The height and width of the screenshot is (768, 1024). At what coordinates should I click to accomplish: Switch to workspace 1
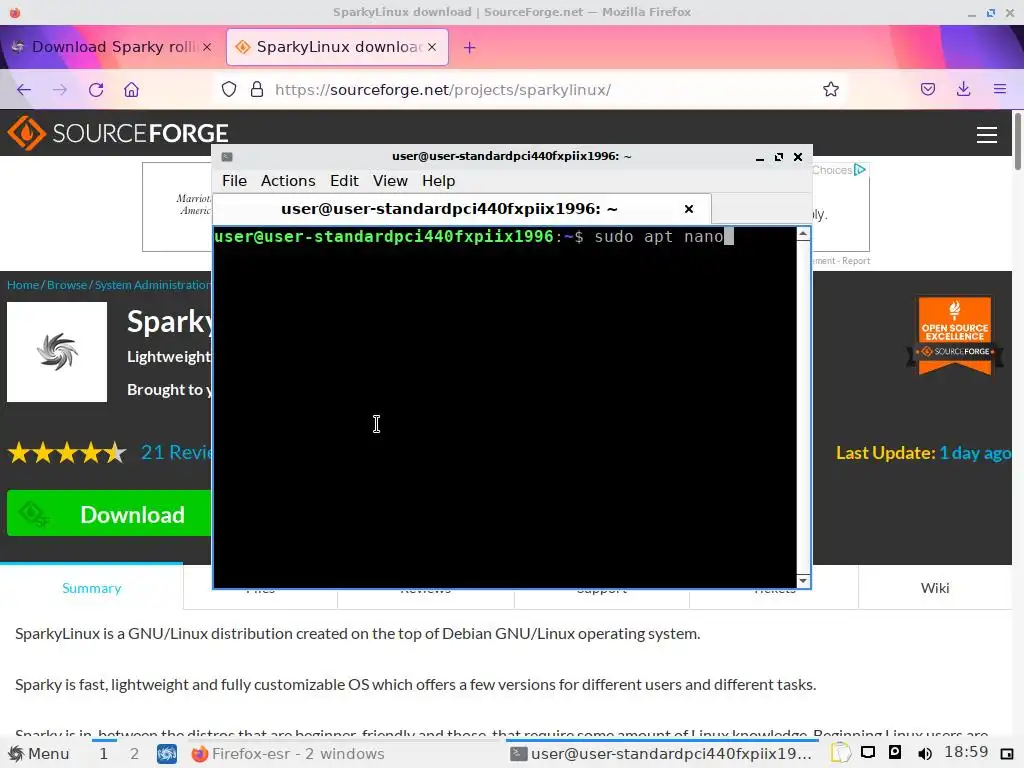[x=104, y=754]
